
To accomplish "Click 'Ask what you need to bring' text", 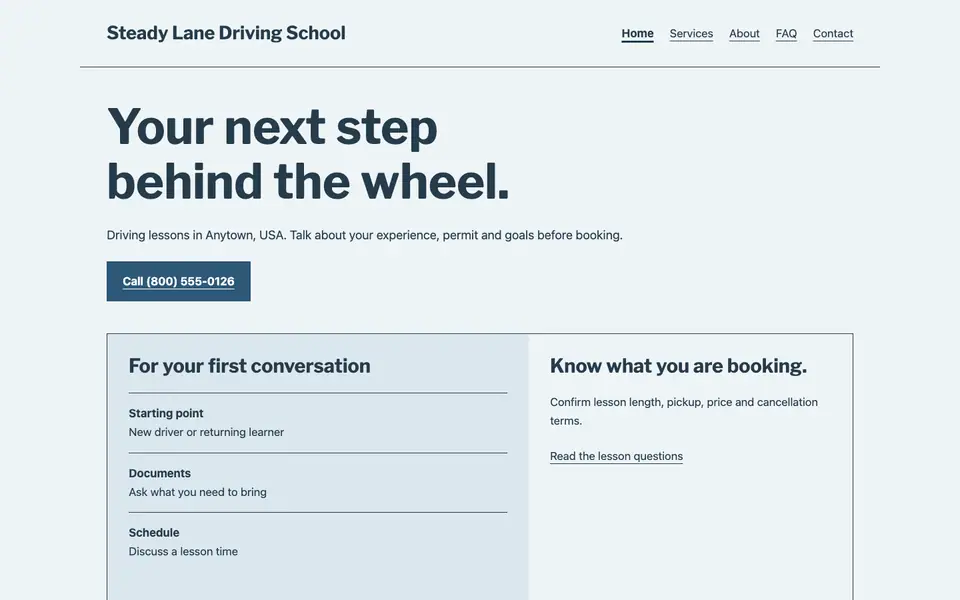I will (197, 492).
